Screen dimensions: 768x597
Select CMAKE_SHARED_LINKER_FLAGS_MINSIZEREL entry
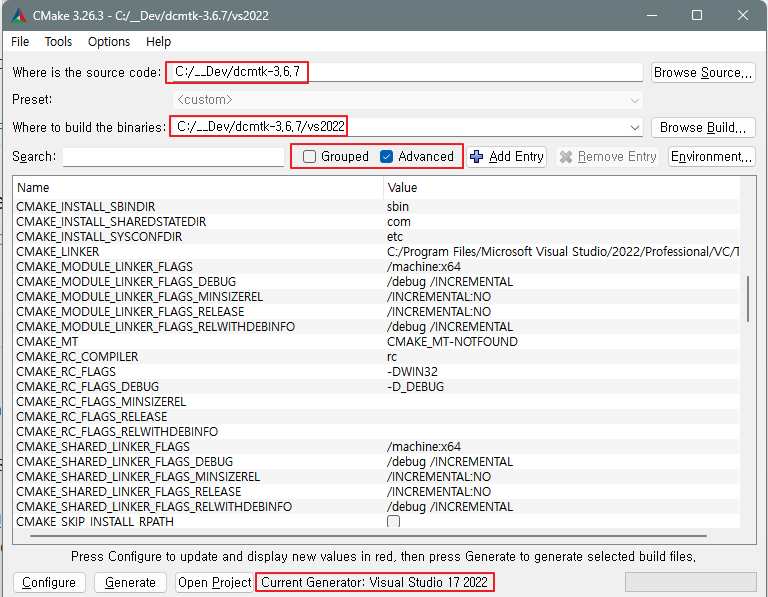click(138, 477)
